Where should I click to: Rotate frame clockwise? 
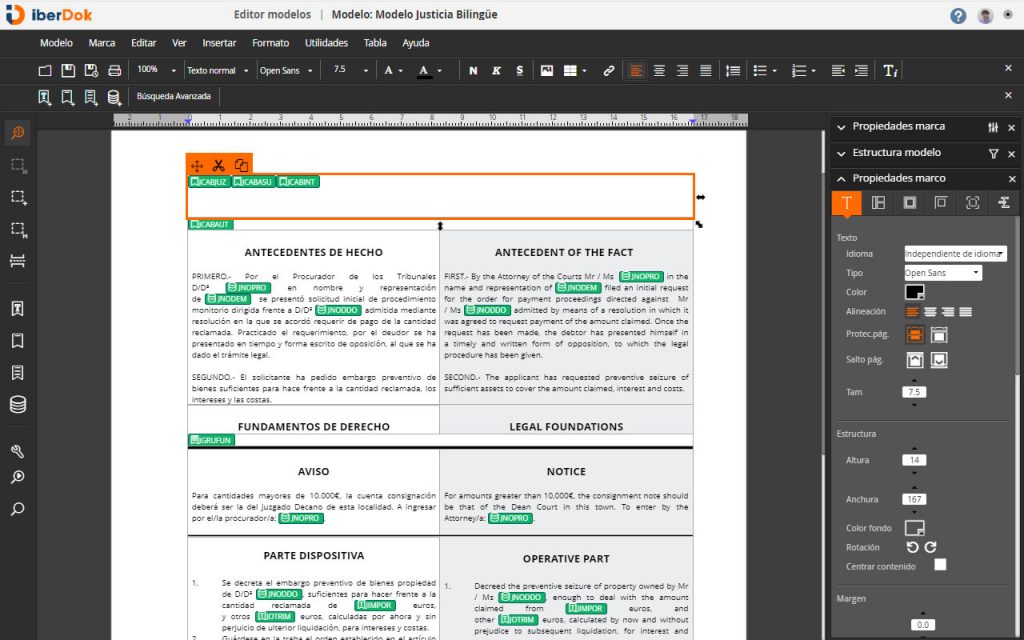(x=931, y=547)
